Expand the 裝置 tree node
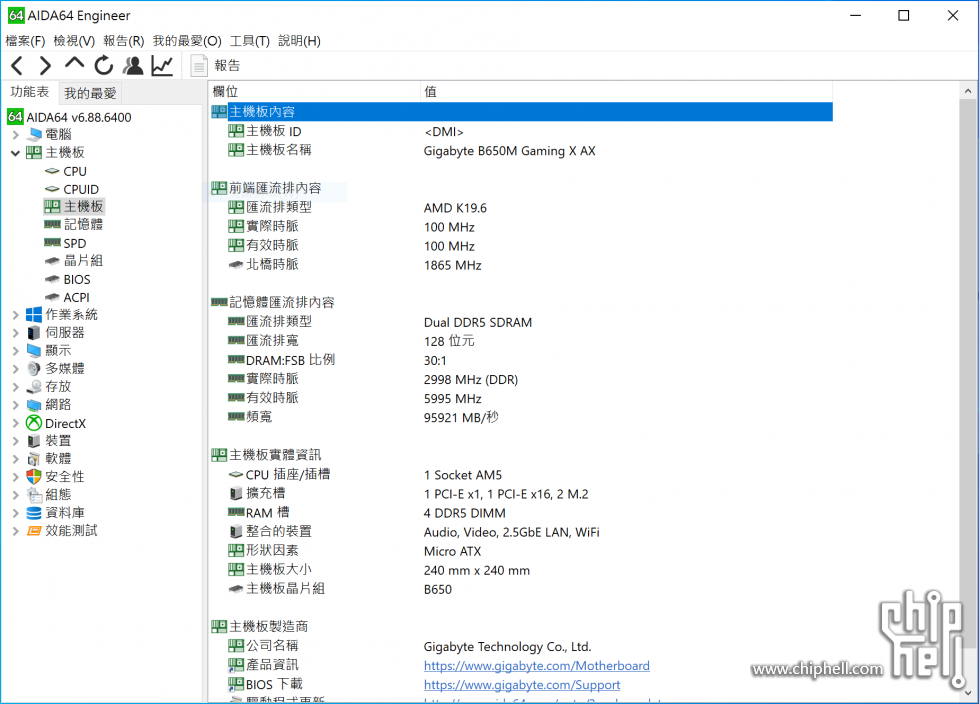Screen dimensions: 979x704 16,441
